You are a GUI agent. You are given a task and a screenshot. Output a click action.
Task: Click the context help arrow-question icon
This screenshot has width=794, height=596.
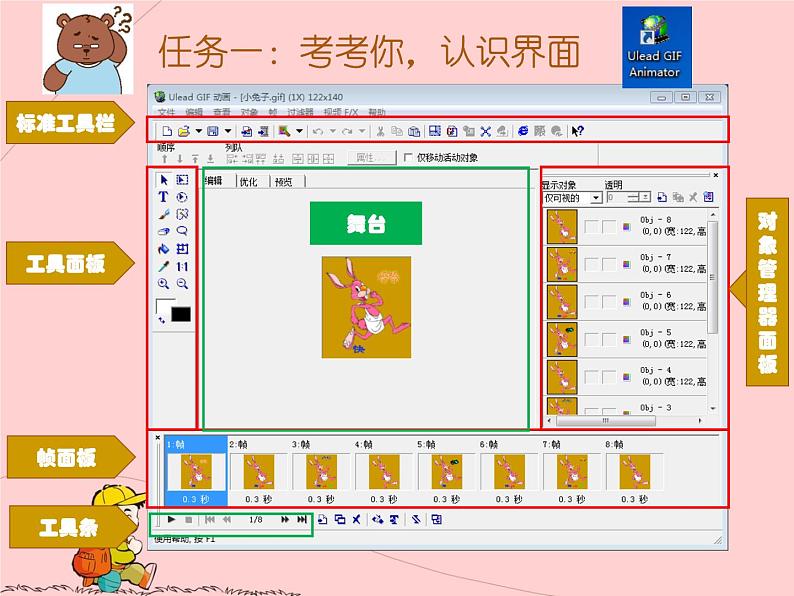577,131
